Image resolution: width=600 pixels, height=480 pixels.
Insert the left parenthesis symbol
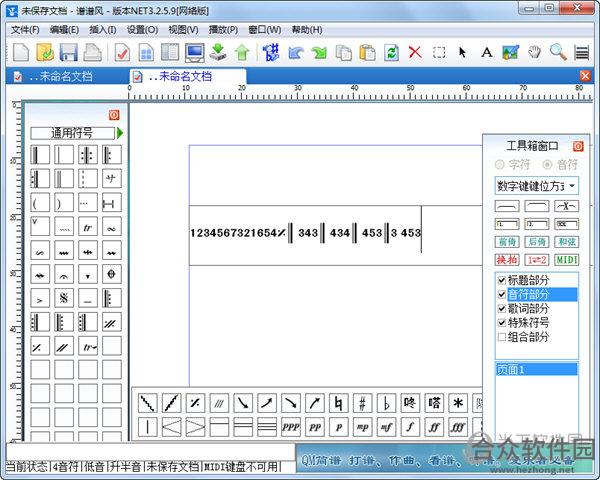[40, 202]
